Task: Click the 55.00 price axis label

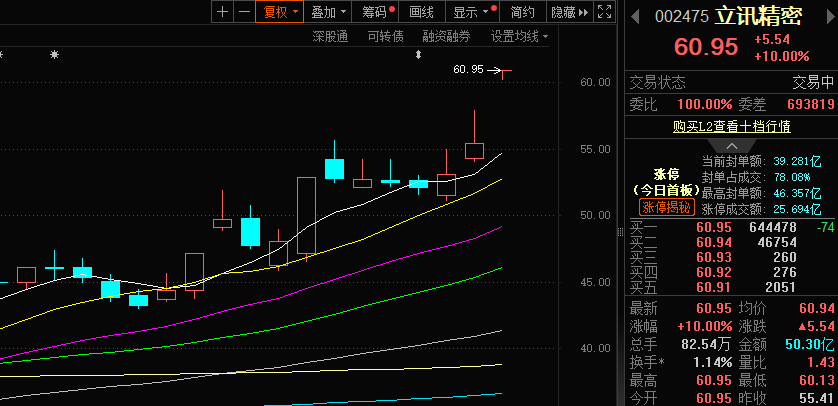Action: click(x=595, y=149)
